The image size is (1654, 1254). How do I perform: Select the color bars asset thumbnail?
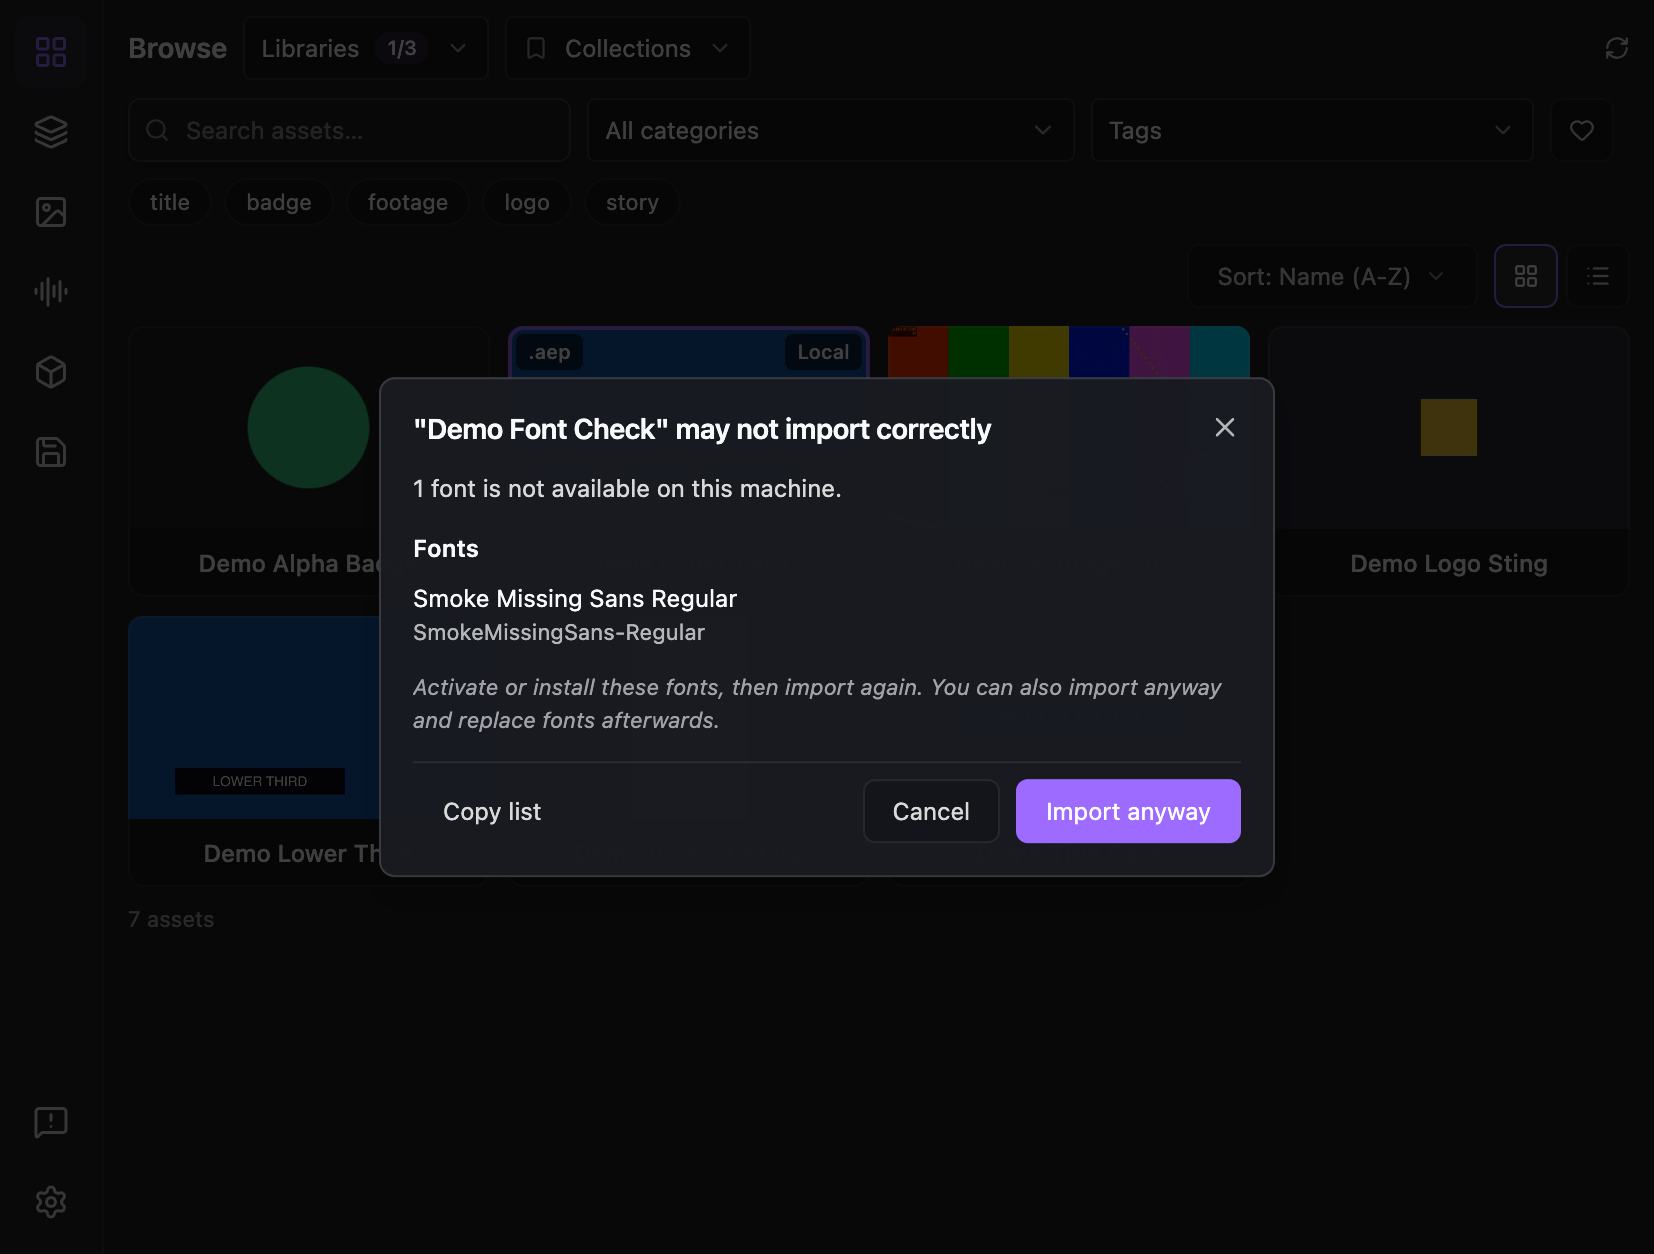click(x=1069, y=352)
